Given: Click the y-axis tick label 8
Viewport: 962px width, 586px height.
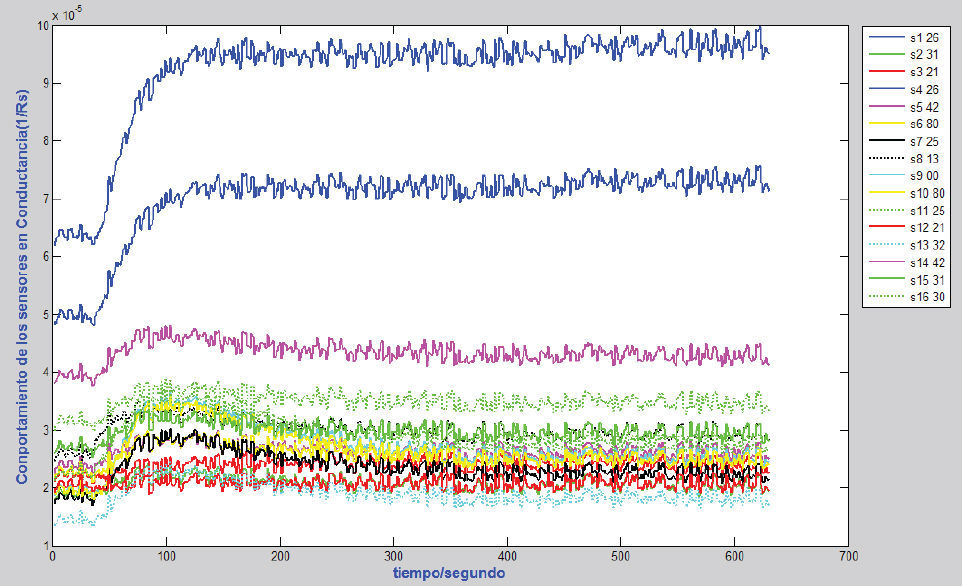Looking at the screenshot, I should (x=42, y=142).
